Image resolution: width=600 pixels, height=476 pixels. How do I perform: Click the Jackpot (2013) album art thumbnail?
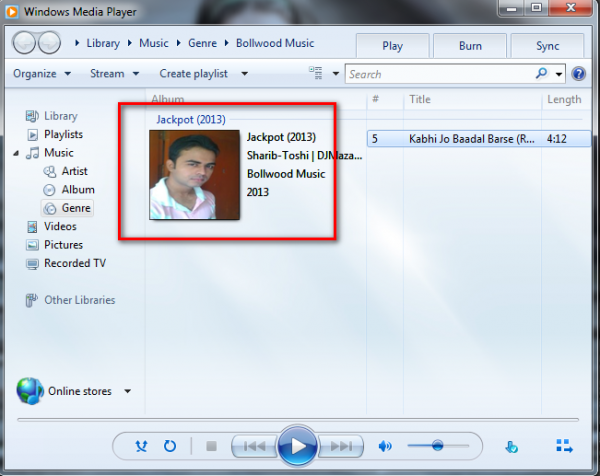point(194,174)
